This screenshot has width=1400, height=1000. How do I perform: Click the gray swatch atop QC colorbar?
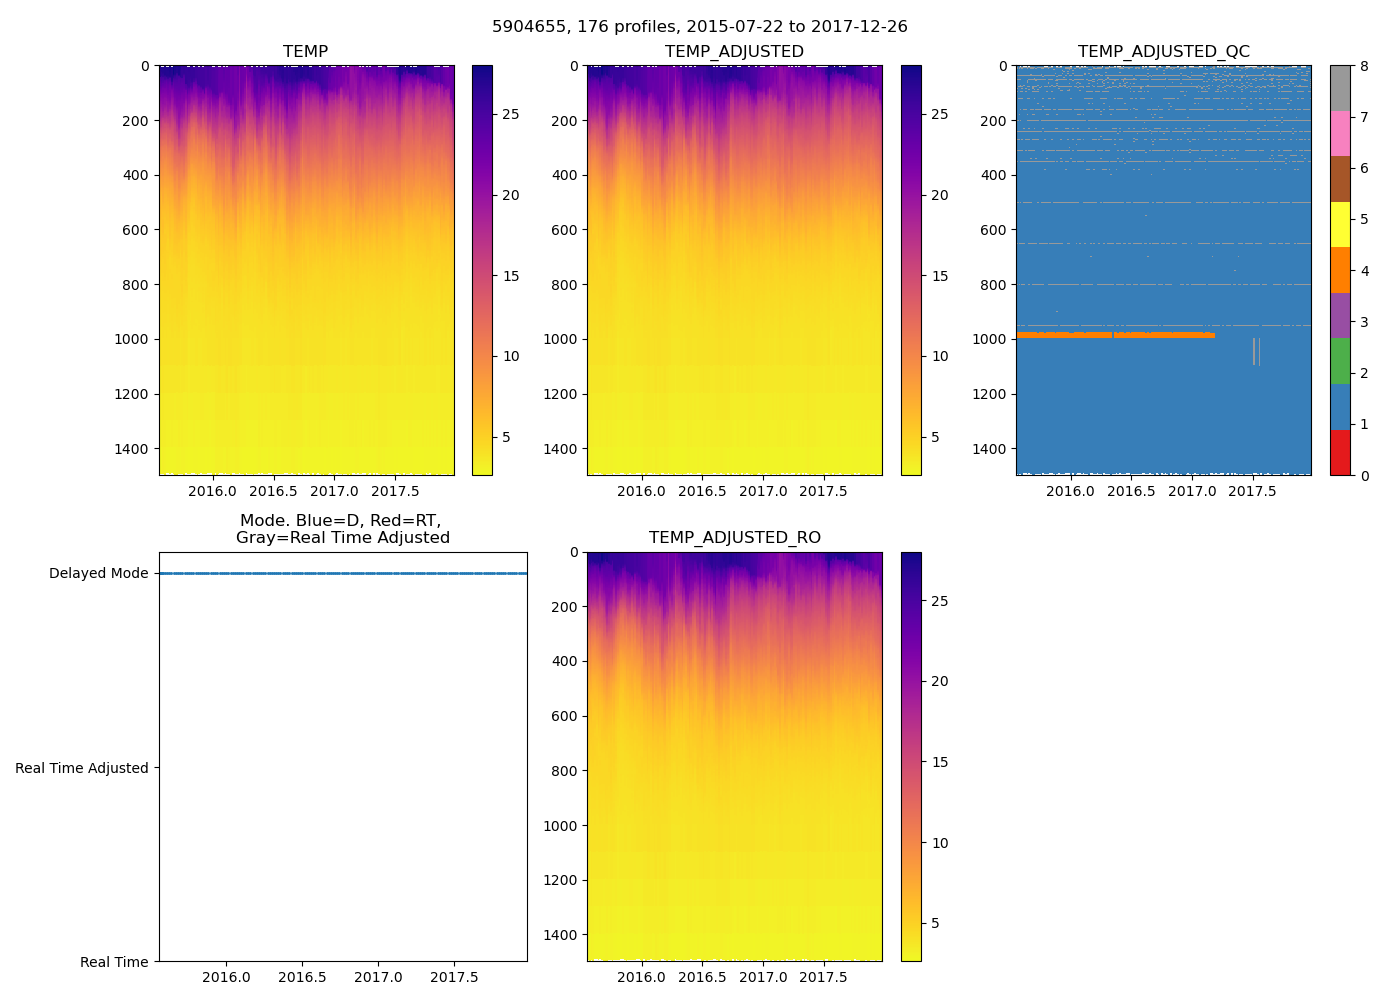point(1340,88)
